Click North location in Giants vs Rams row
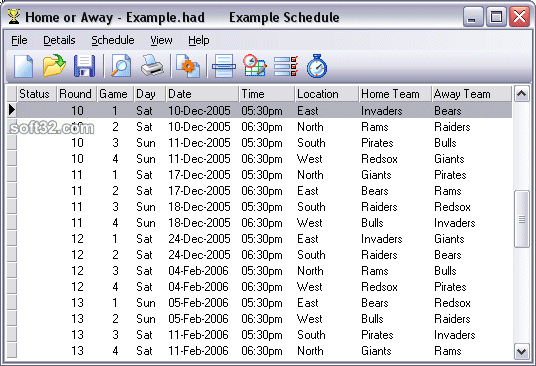Viewport: 536px width, 366px height. coord(310,351)
